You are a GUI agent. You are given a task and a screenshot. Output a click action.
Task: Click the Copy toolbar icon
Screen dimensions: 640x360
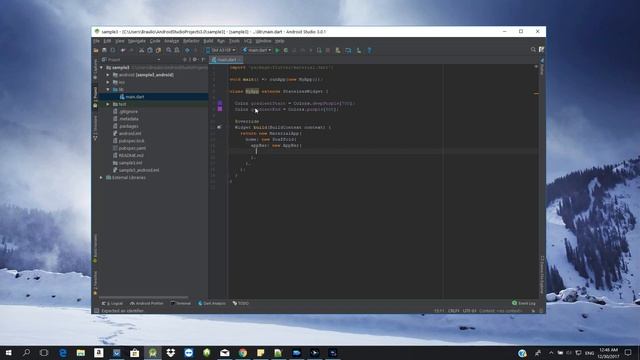150,50
